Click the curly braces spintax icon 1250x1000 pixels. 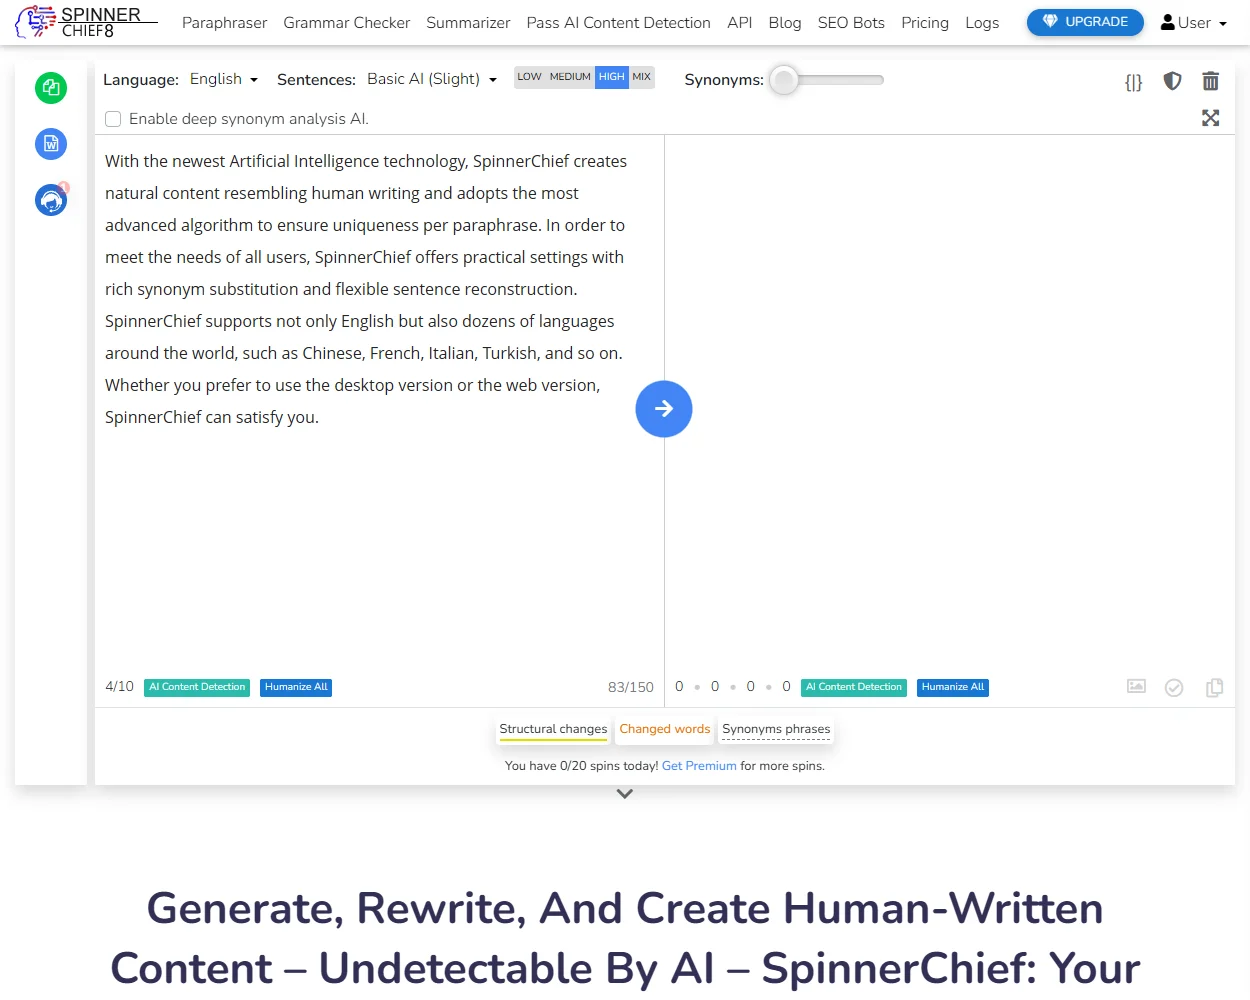[x=1133, y=82]
